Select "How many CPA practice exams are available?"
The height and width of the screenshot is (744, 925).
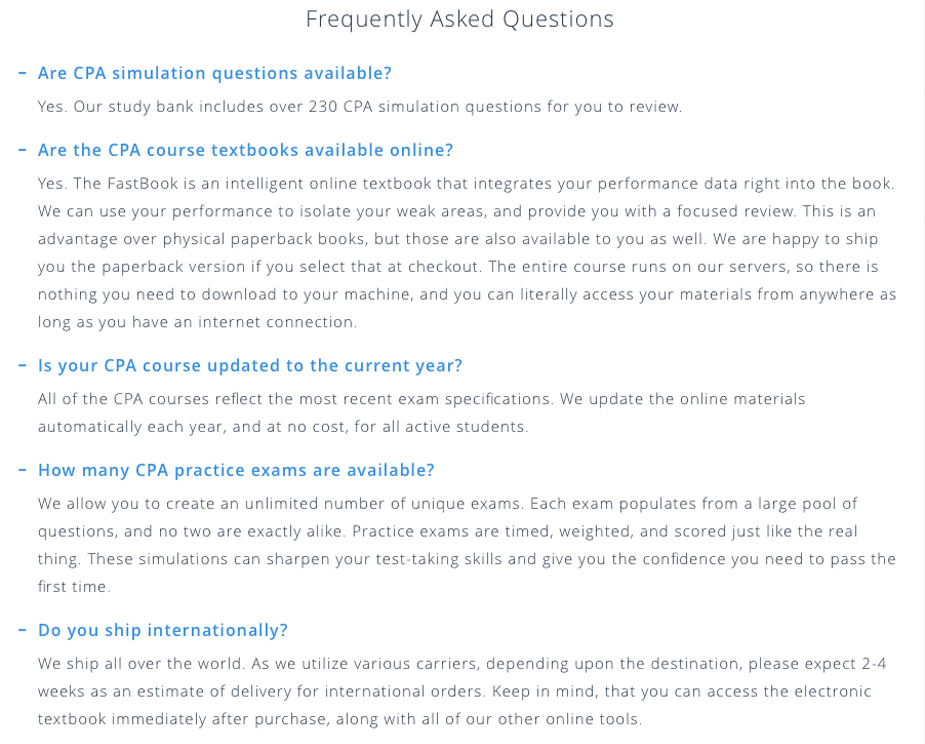pyautogui.click(x=236, y=470)
